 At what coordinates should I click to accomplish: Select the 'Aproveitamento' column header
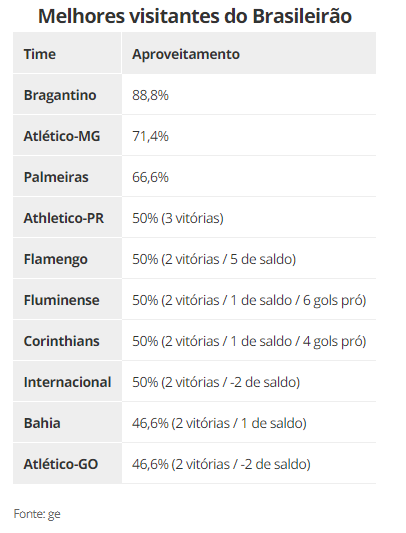pos(249,53)
